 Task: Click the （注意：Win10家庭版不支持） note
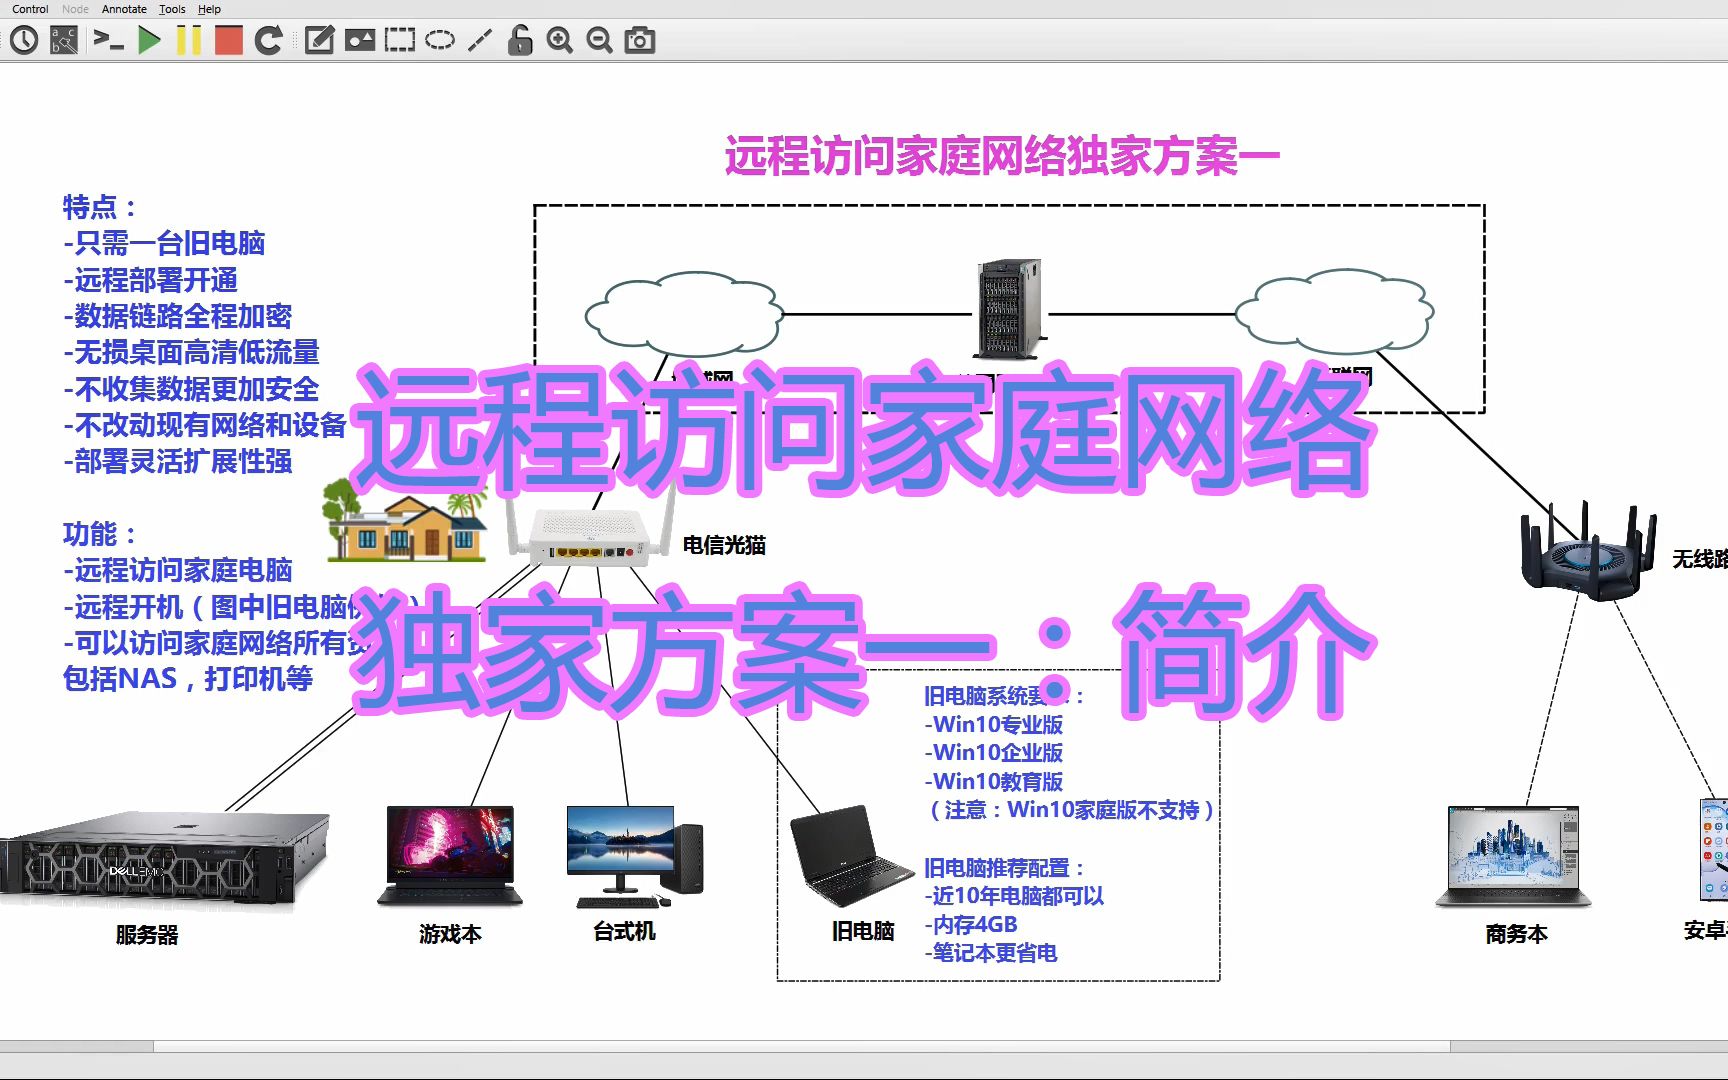[x=1070, y=810]
